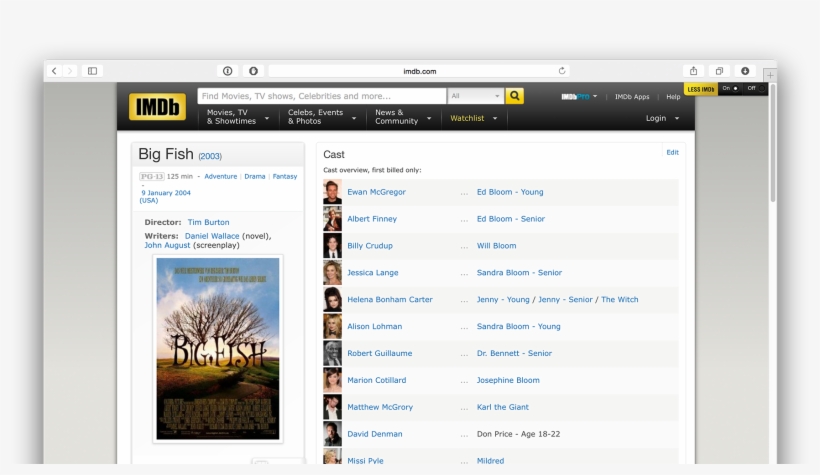Screen dimensions: 820x475
Task: Open Missi Pyle name link
Action: pos(365,460)
